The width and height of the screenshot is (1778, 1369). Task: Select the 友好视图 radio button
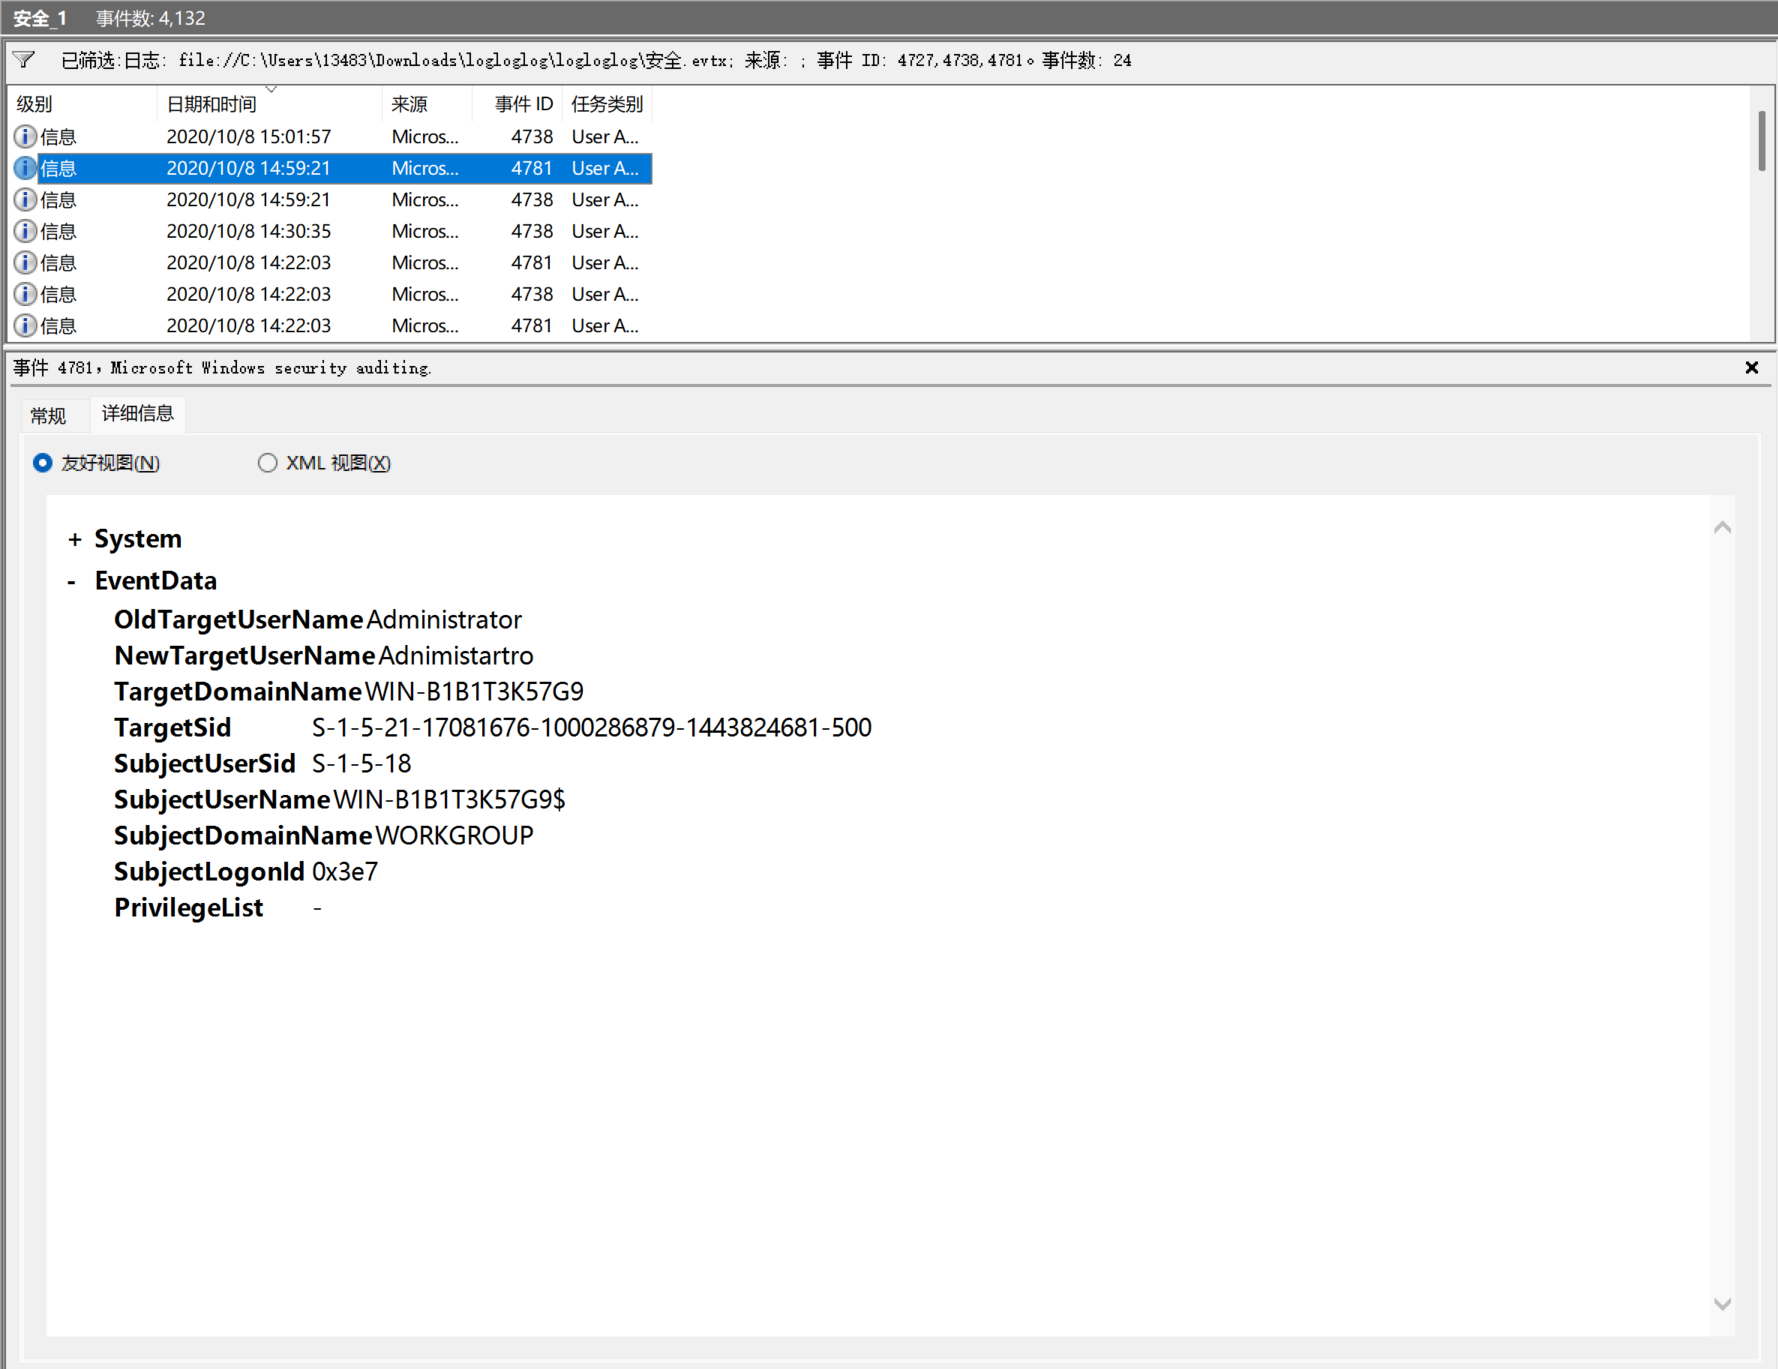coord(43,463)
